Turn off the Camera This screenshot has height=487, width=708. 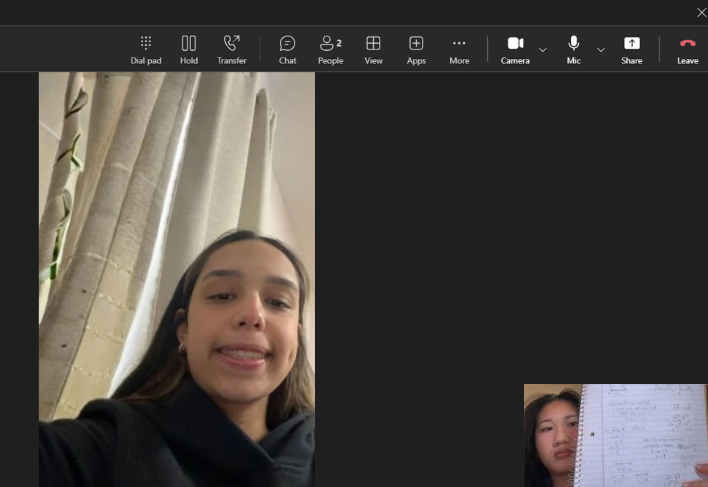(515, 49)
